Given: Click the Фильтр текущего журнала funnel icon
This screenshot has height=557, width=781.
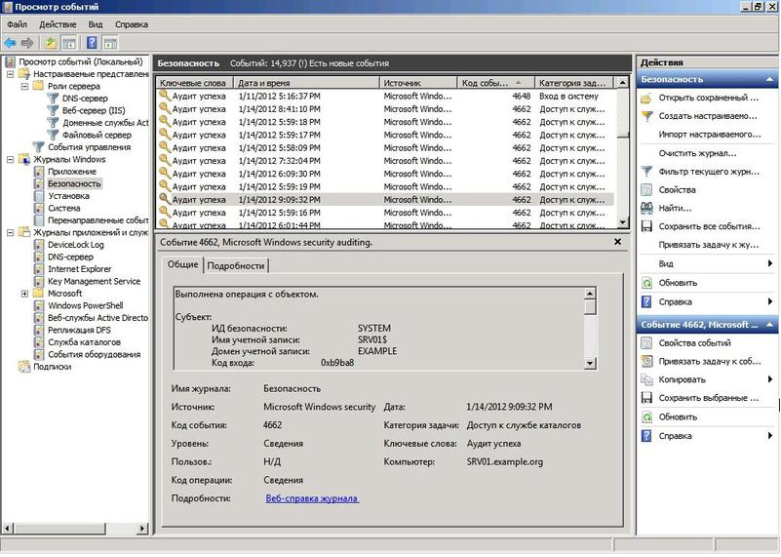Looking at the screenshot, I should pos(647,172).
